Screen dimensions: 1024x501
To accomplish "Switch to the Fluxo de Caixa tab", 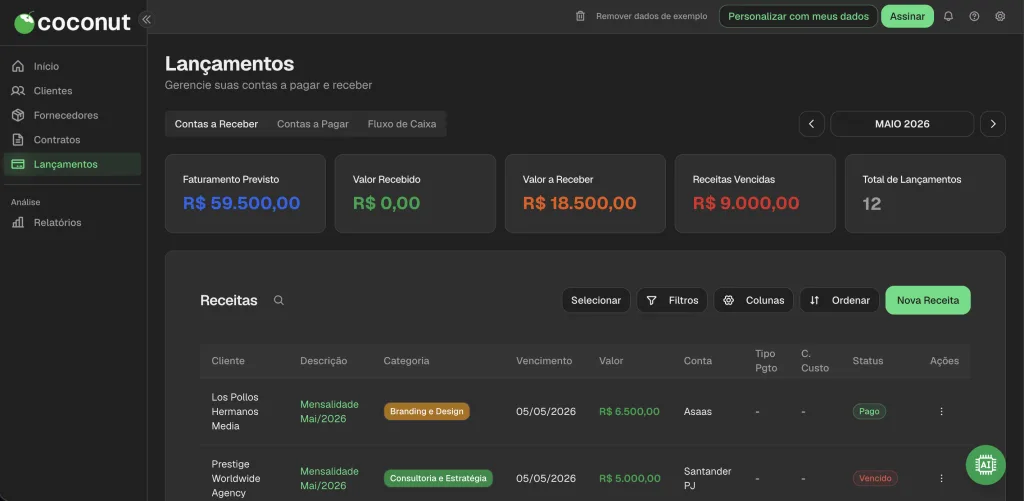I will point(402,124).
